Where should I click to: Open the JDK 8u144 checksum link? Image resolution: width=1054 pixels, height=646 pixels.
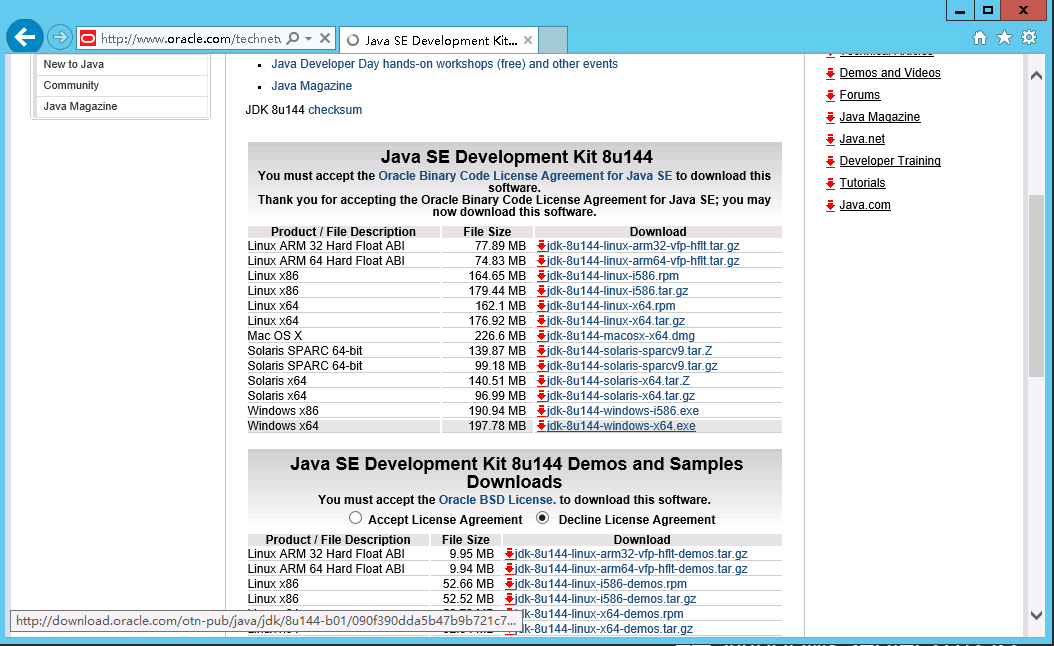tap(335, 110)
